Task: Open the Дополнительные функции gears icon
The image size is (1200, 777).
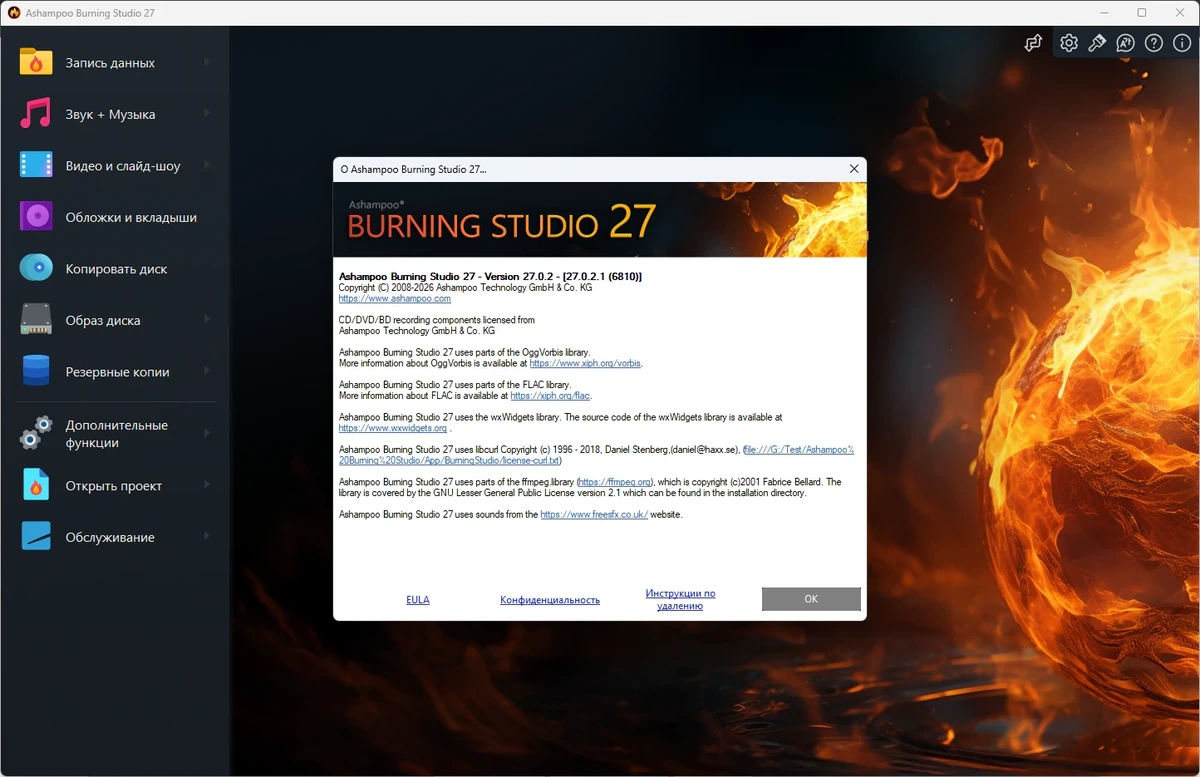Action: (x=36, y=433)
